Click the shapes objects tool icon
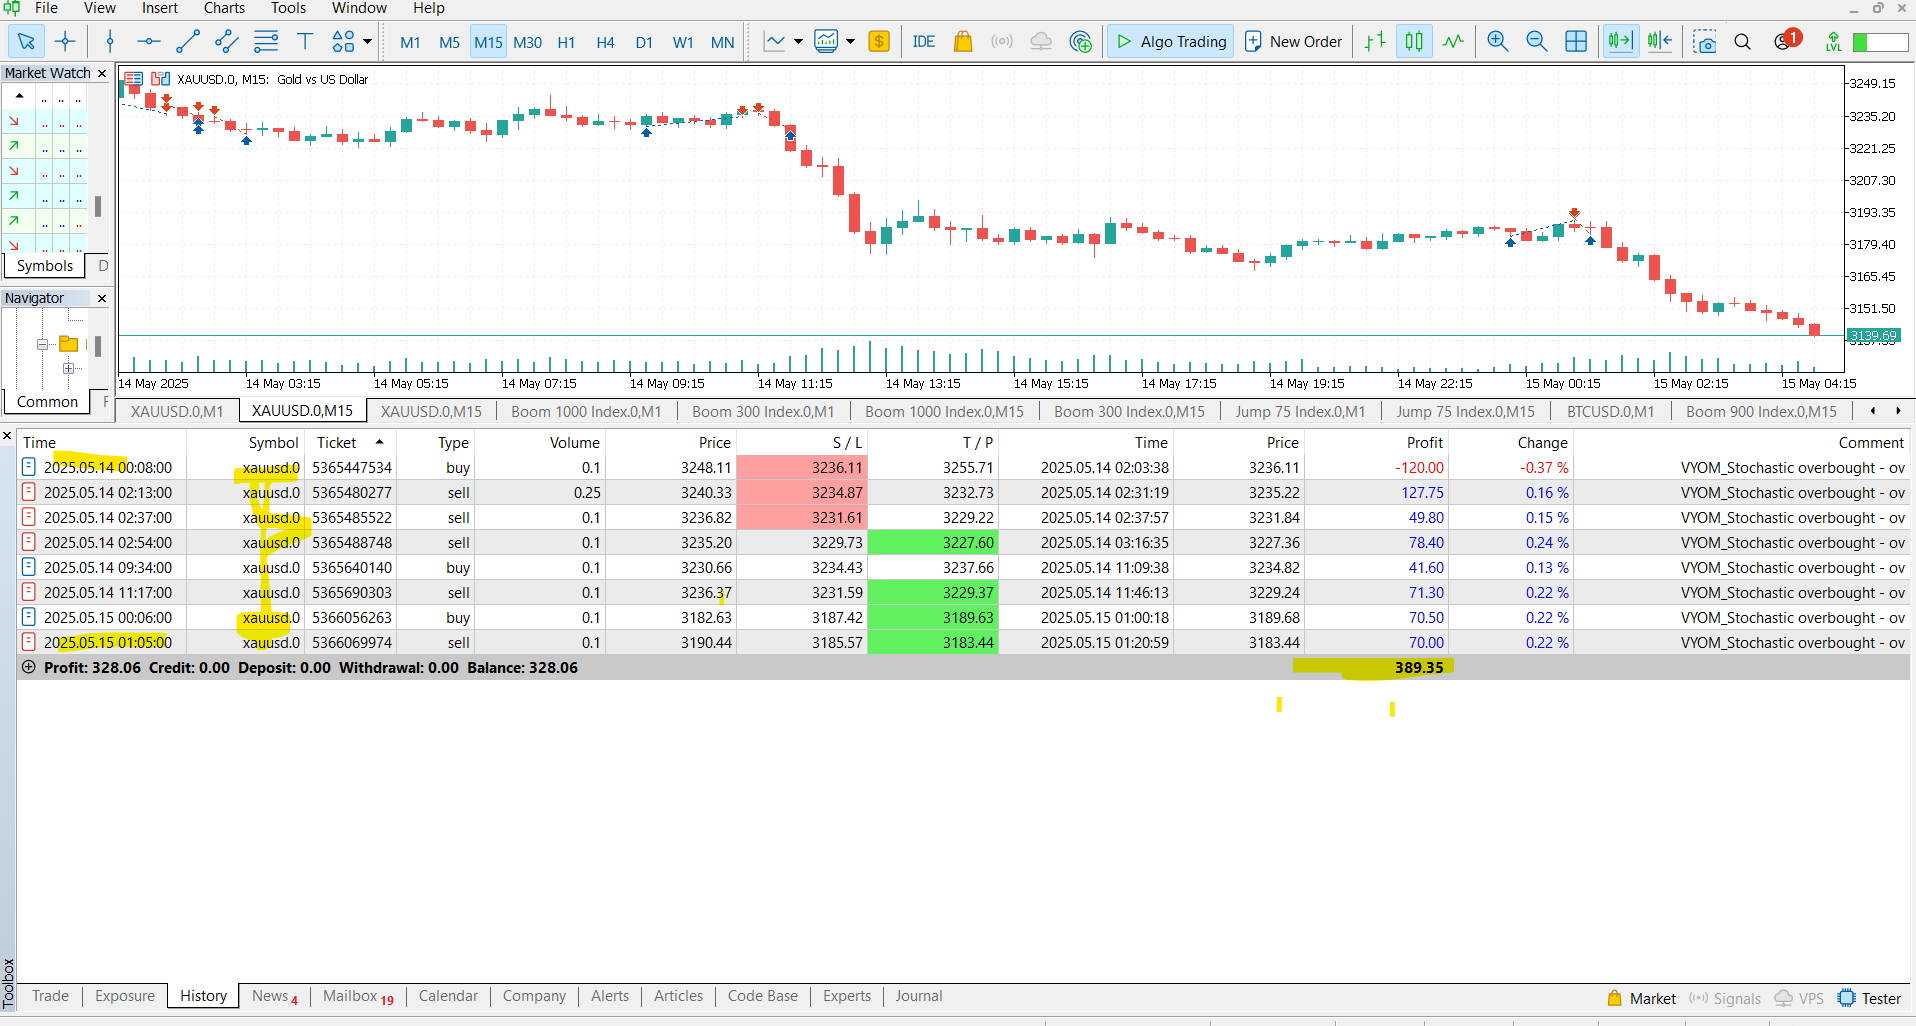Screen dimensions: 1916x1026 point(343,42)
